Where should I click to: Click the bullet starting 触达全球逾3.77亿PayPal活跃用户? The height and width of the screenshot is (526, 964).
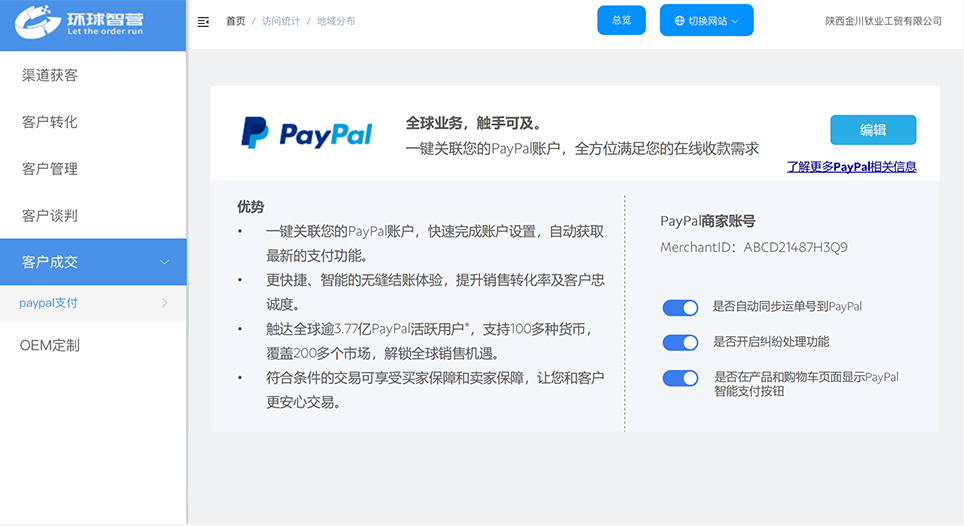430,341
